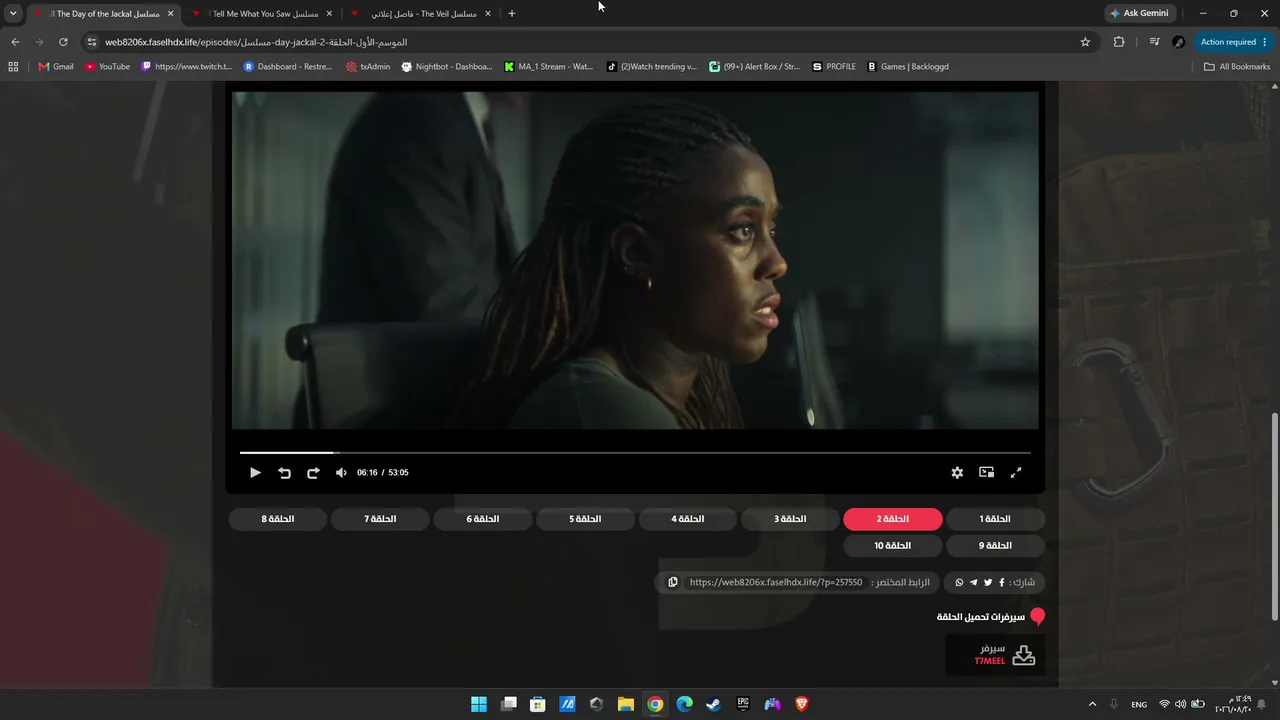Open video player settings gear

957,473
